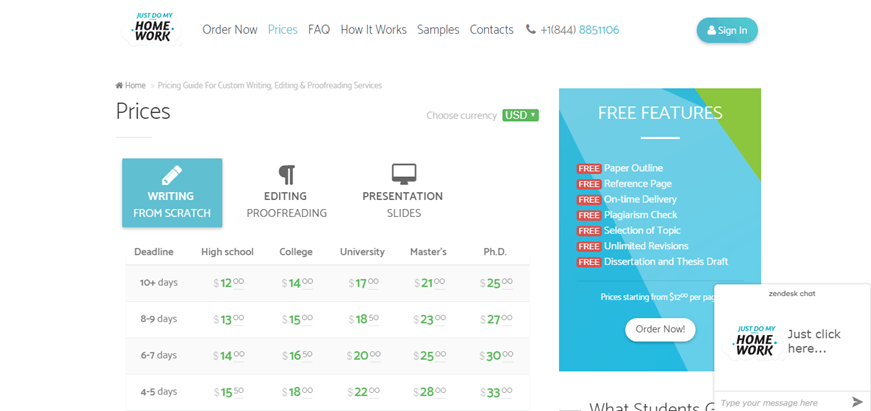Image resolution: width=871 pixels, height=411 pixels.
Task: Open How It Works page
Action: [373, 29]
